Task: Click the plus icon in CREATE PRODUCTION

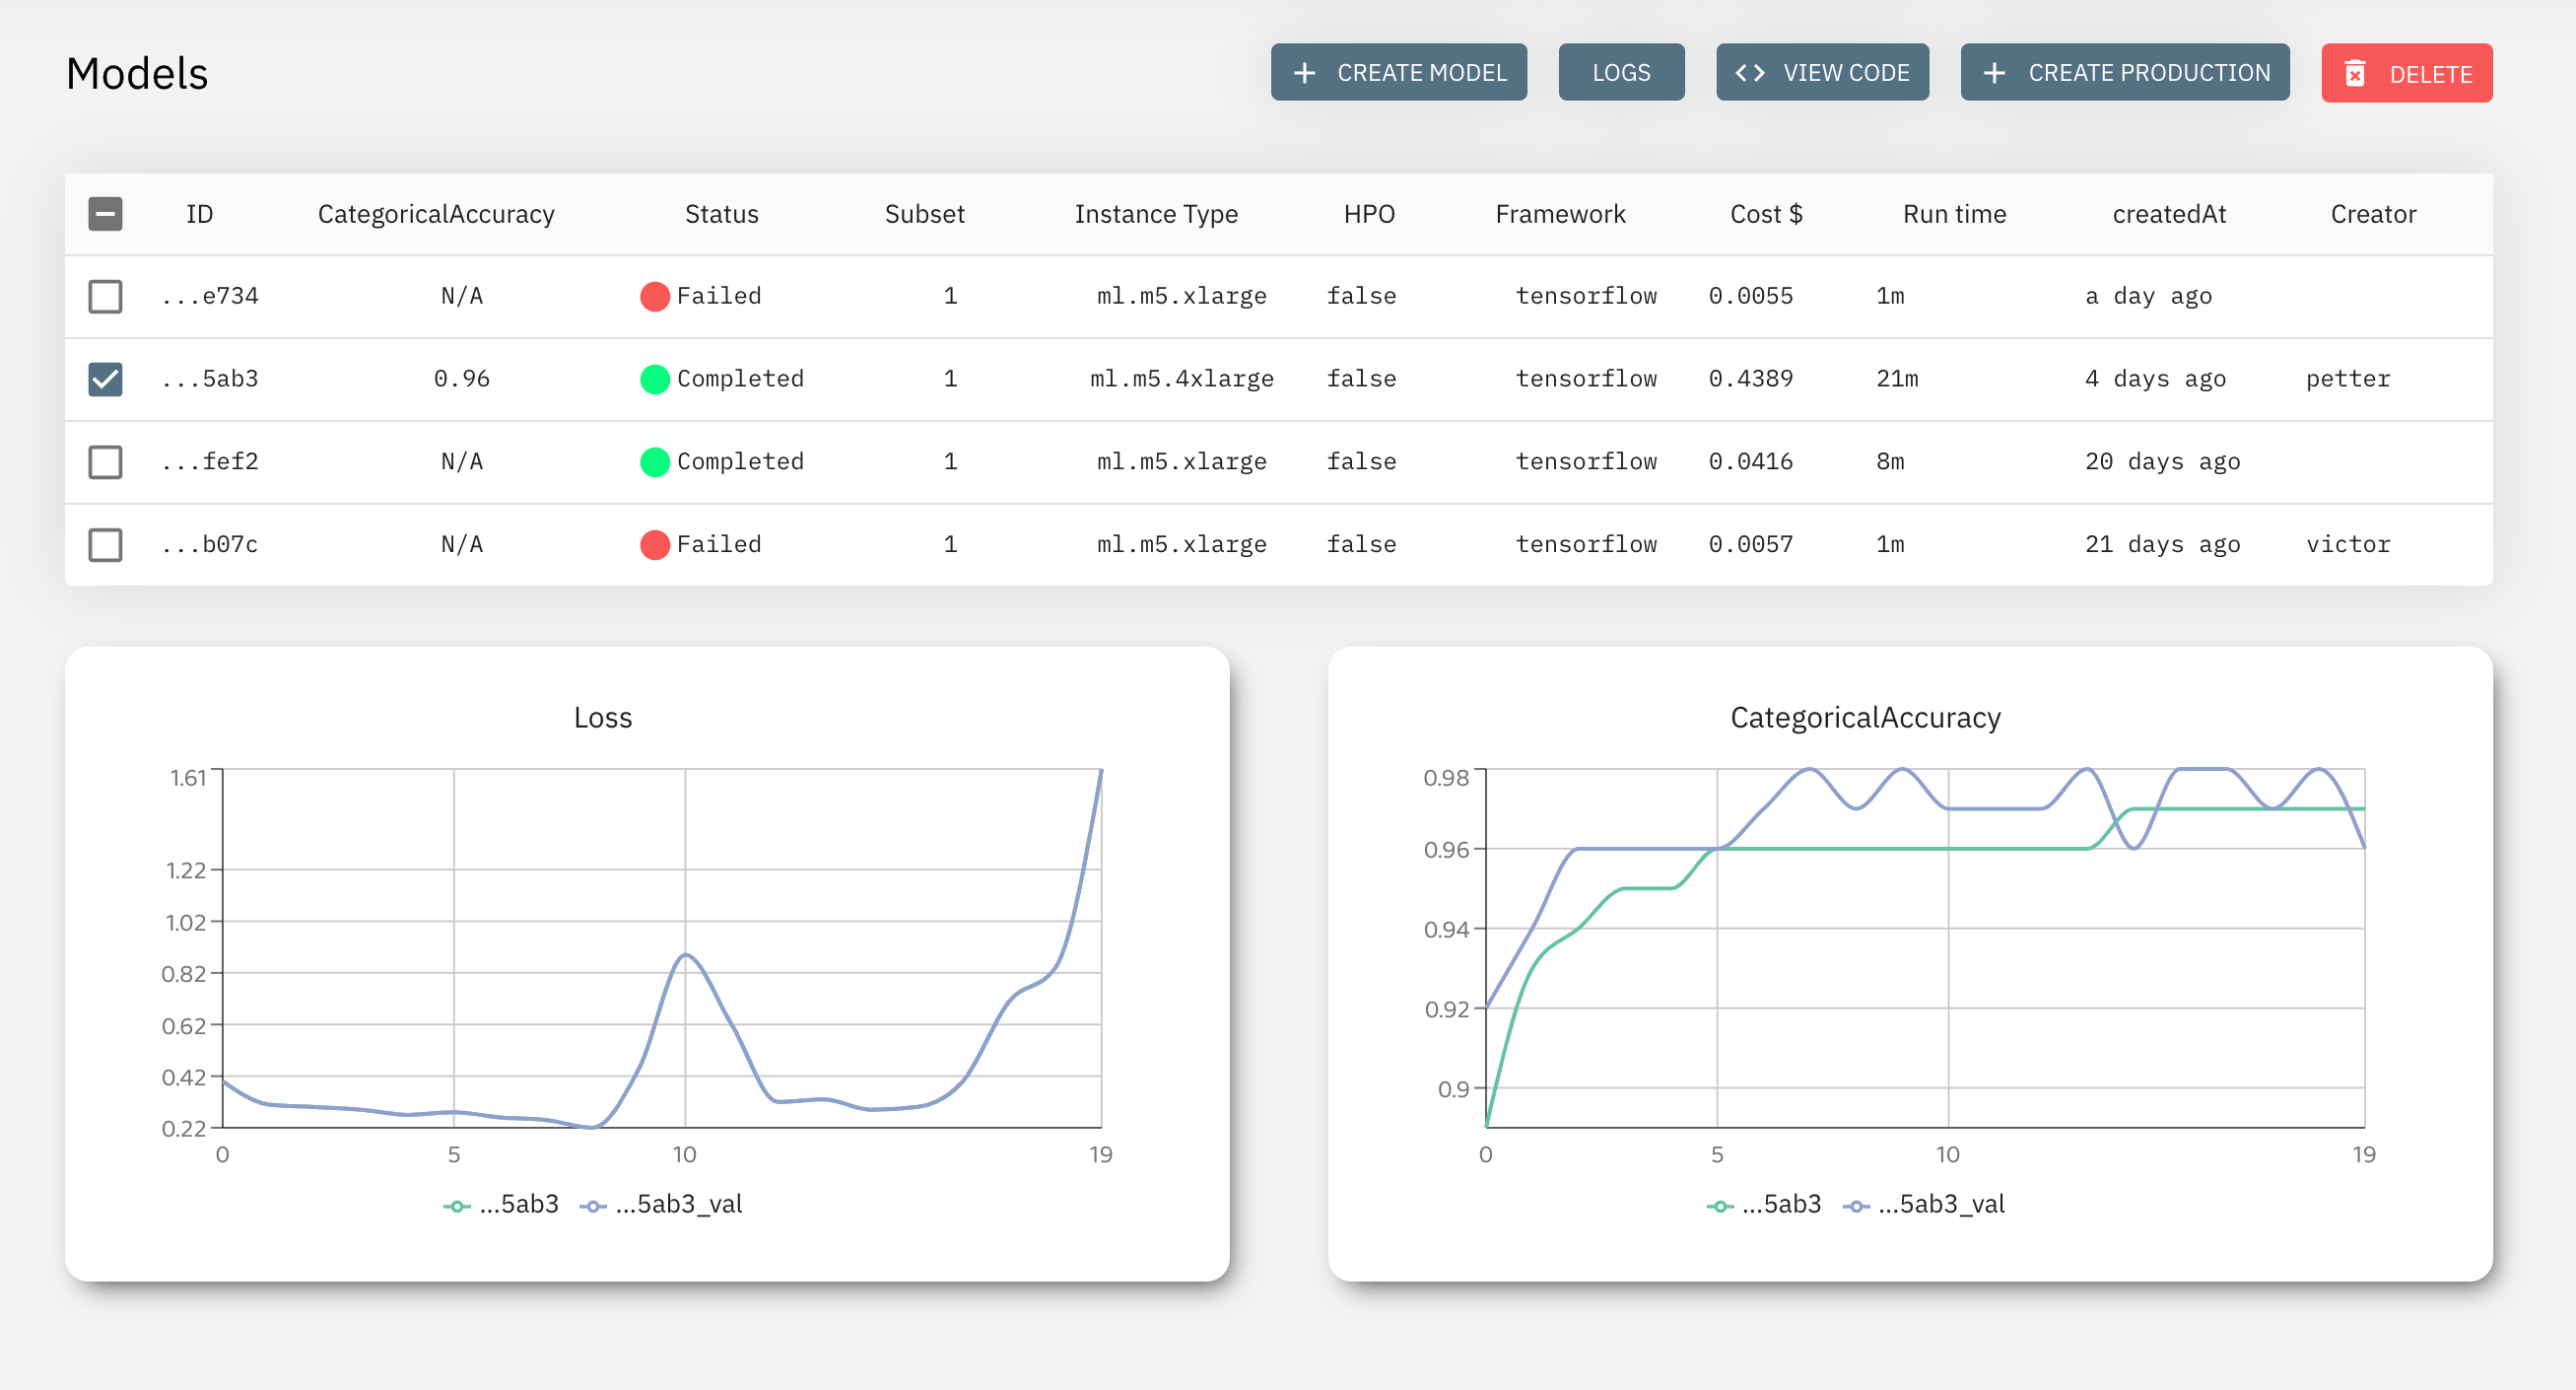Action: (x=1994, y=73)
